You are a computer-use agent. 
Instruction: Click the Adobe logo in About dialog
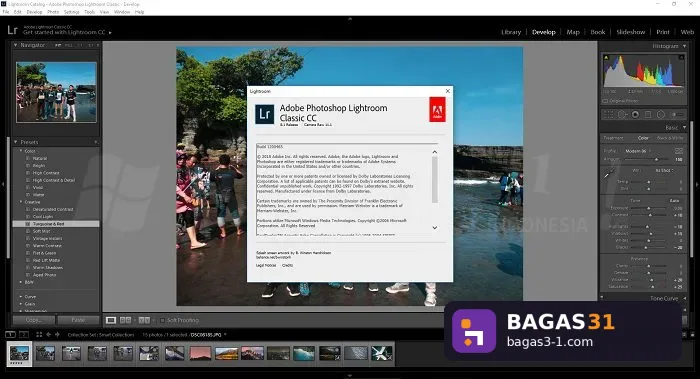tap(437, 109)
